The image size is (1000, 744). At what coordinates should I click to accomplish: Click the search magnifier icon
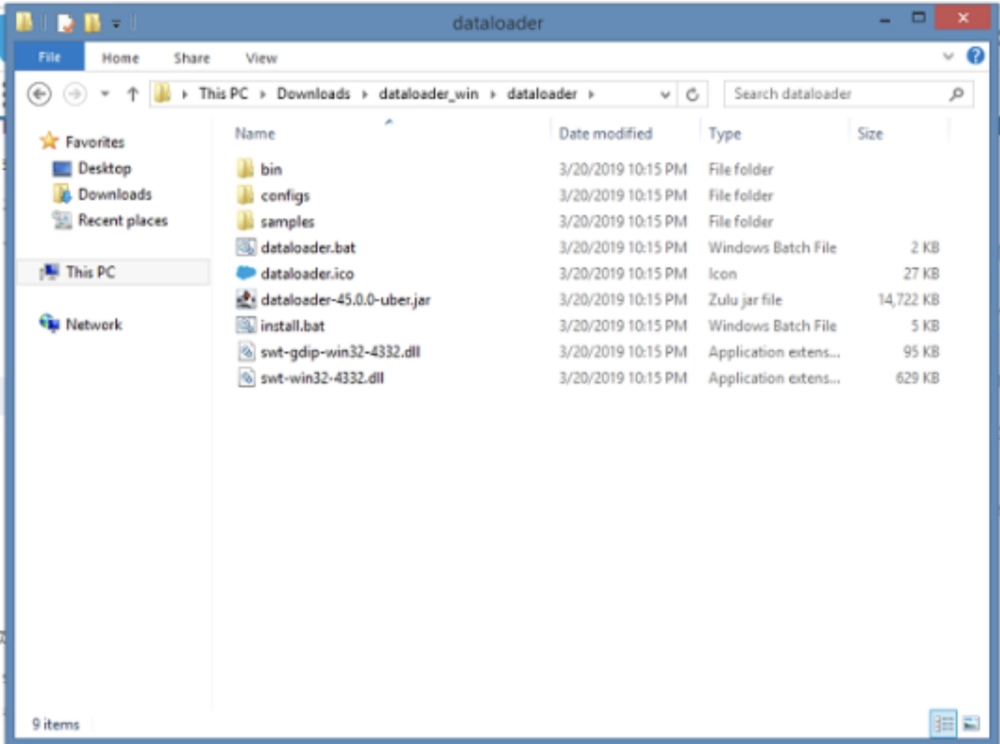pos(956,94)
